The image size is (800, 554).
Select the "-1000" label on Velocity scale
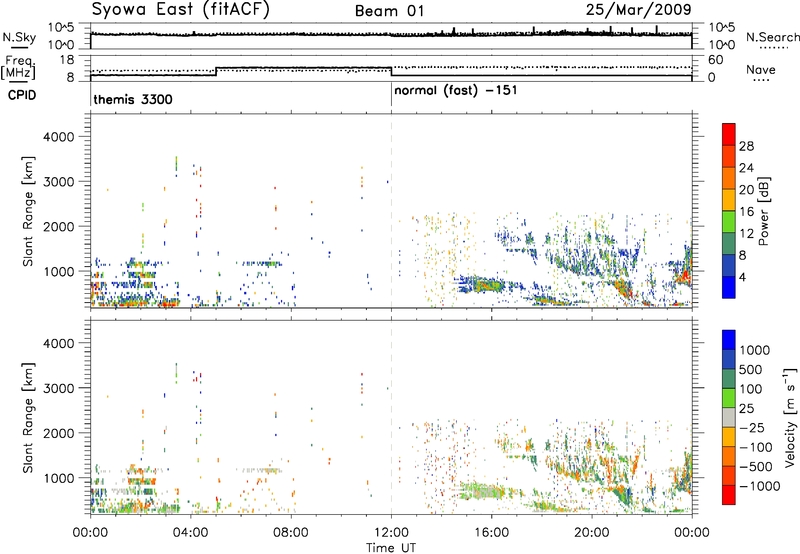click(x=759, y=486)
